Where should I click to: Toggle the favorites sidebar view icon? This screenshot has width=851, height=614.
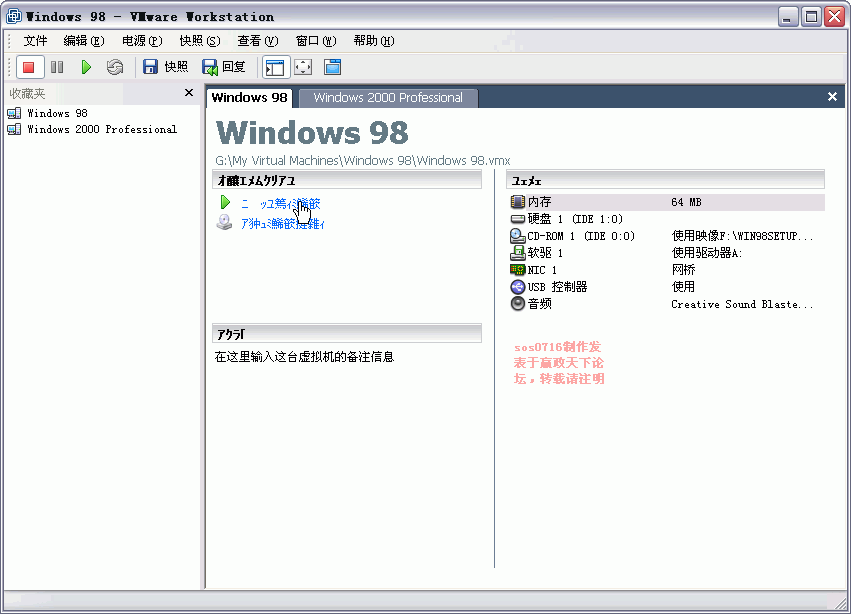click(x=274, y=67)
